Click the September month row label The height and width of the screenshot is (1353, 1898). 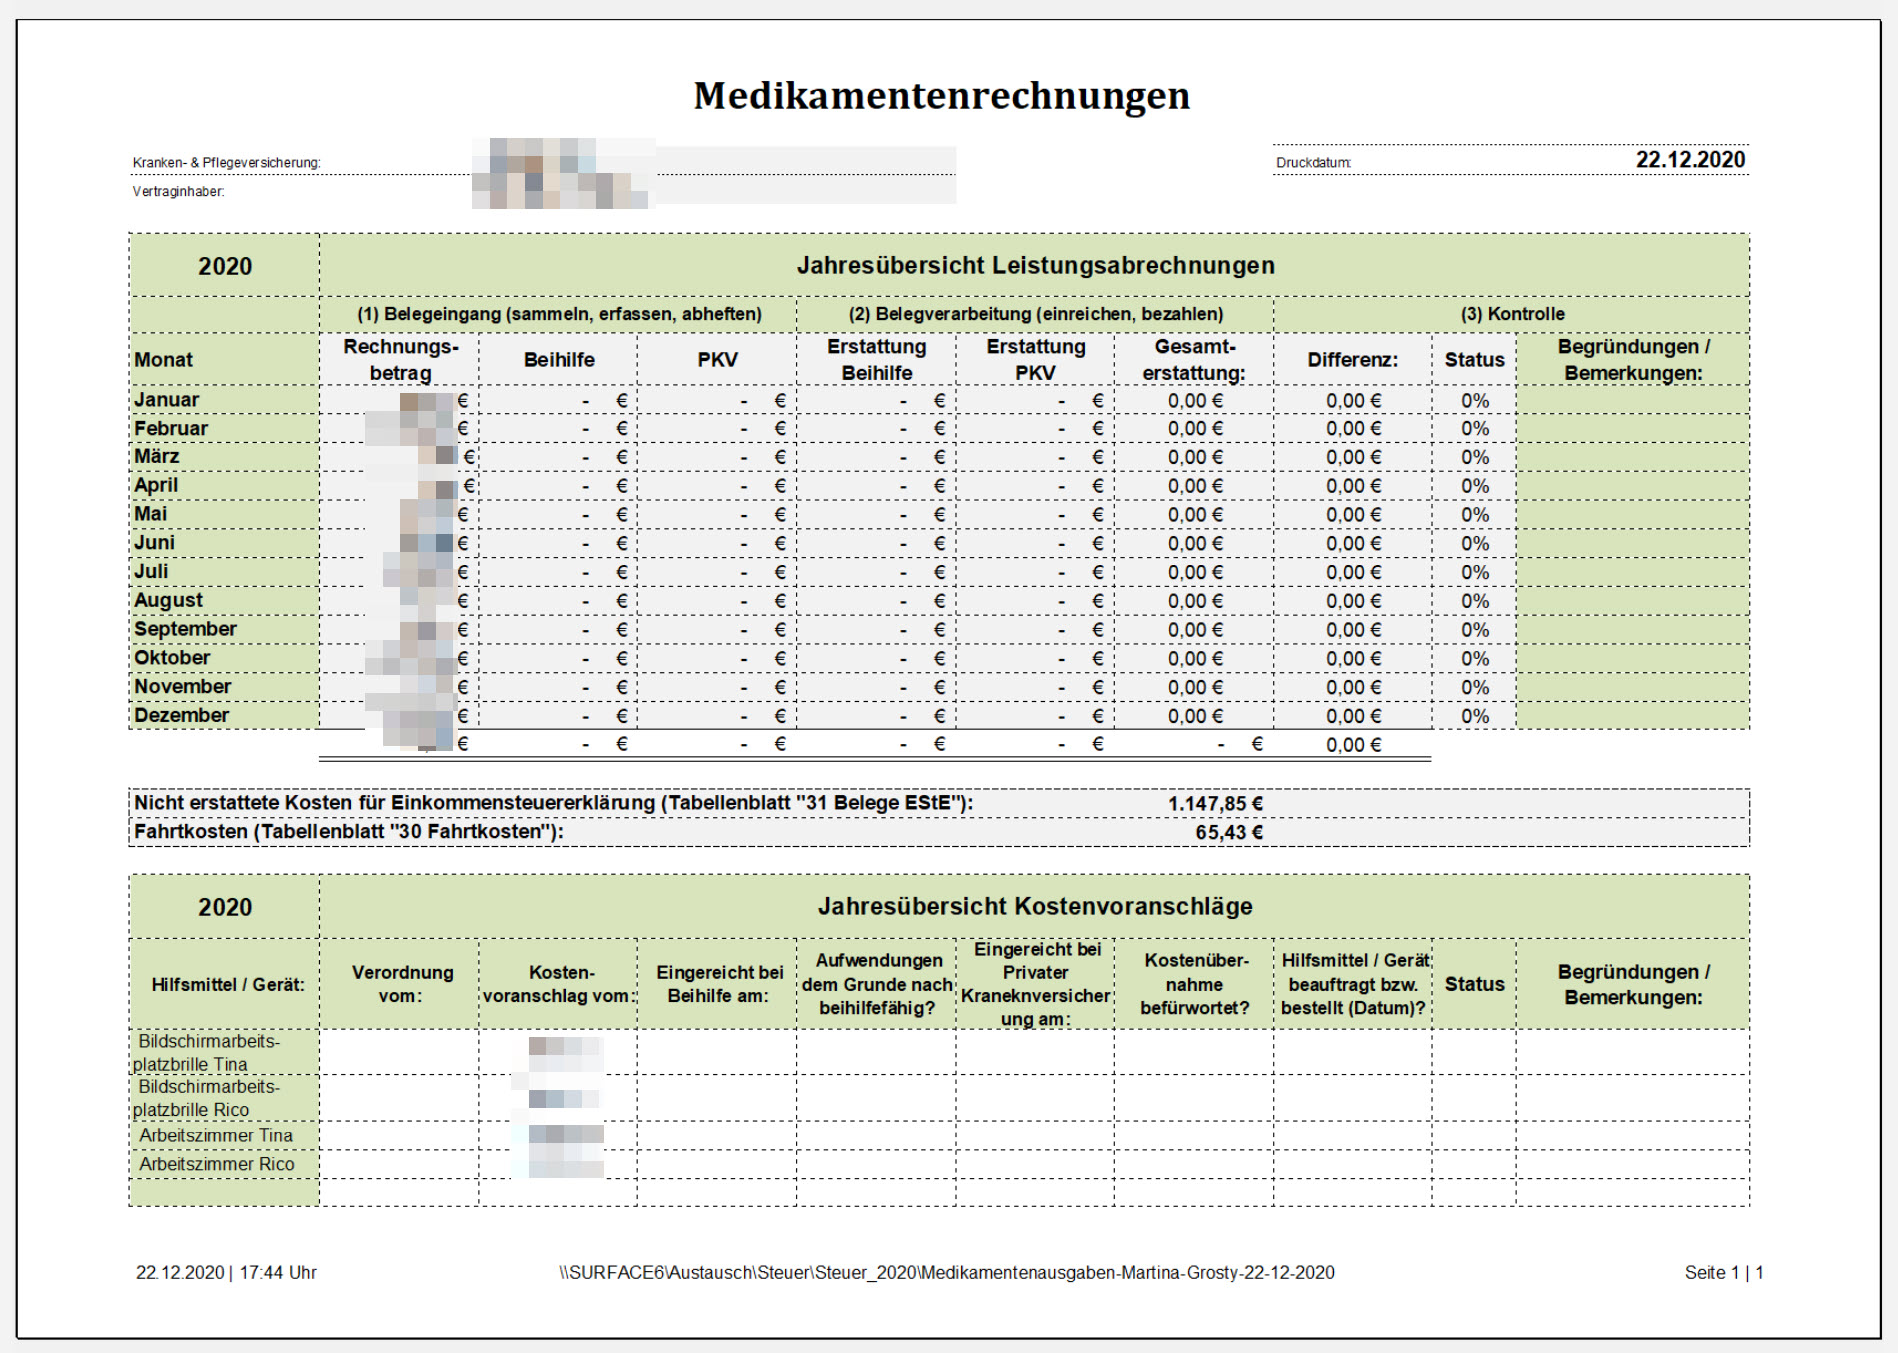coord(186,629)
